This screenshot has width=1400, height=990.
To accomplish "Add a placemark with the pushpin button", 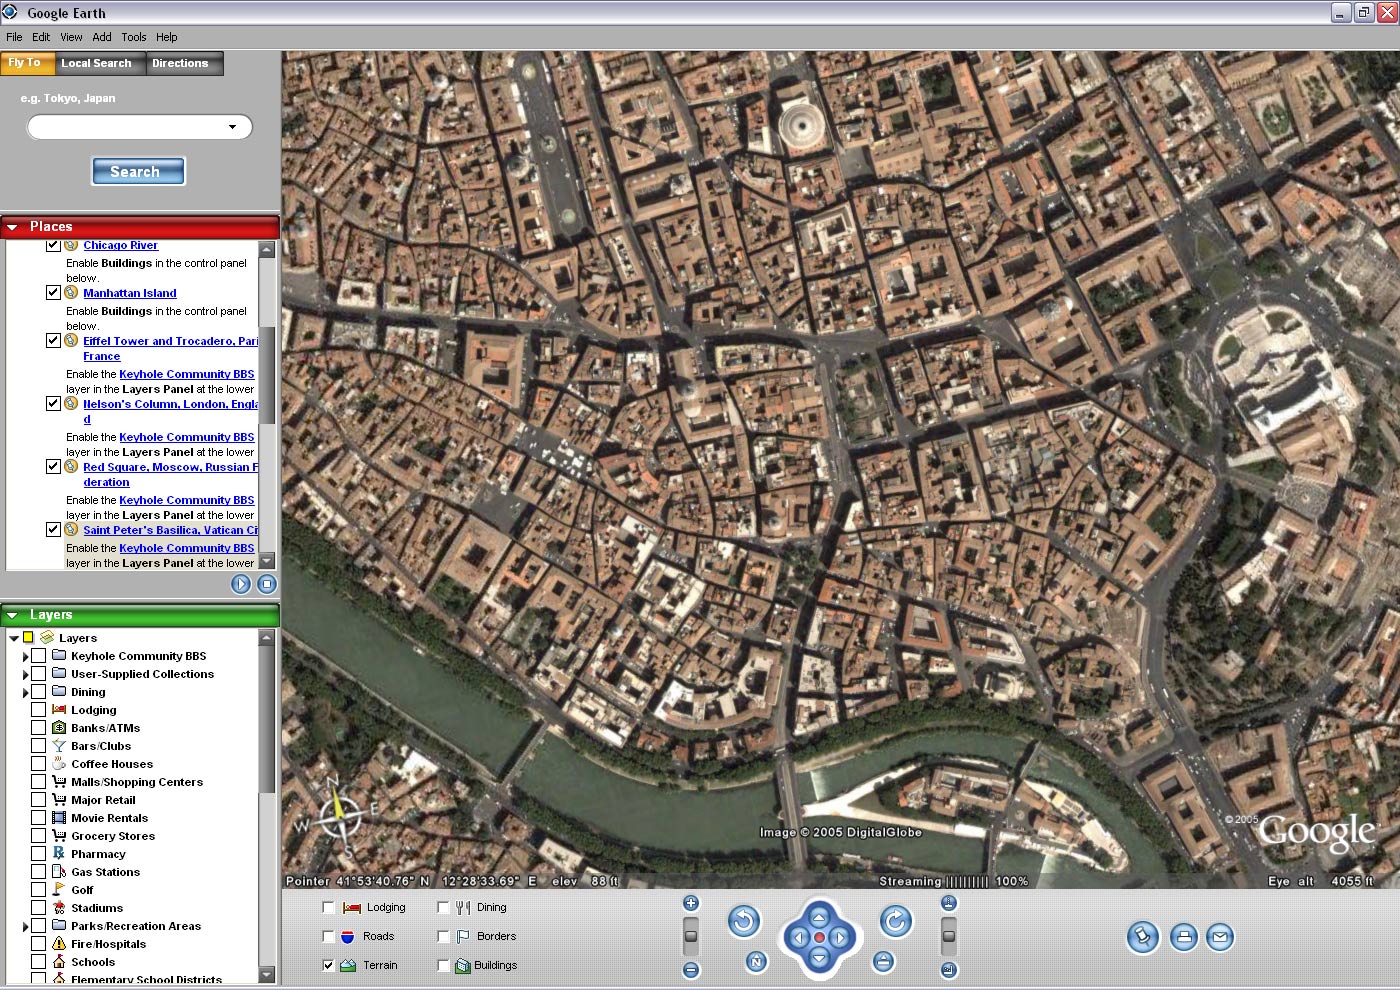I will click(1142, 937).
